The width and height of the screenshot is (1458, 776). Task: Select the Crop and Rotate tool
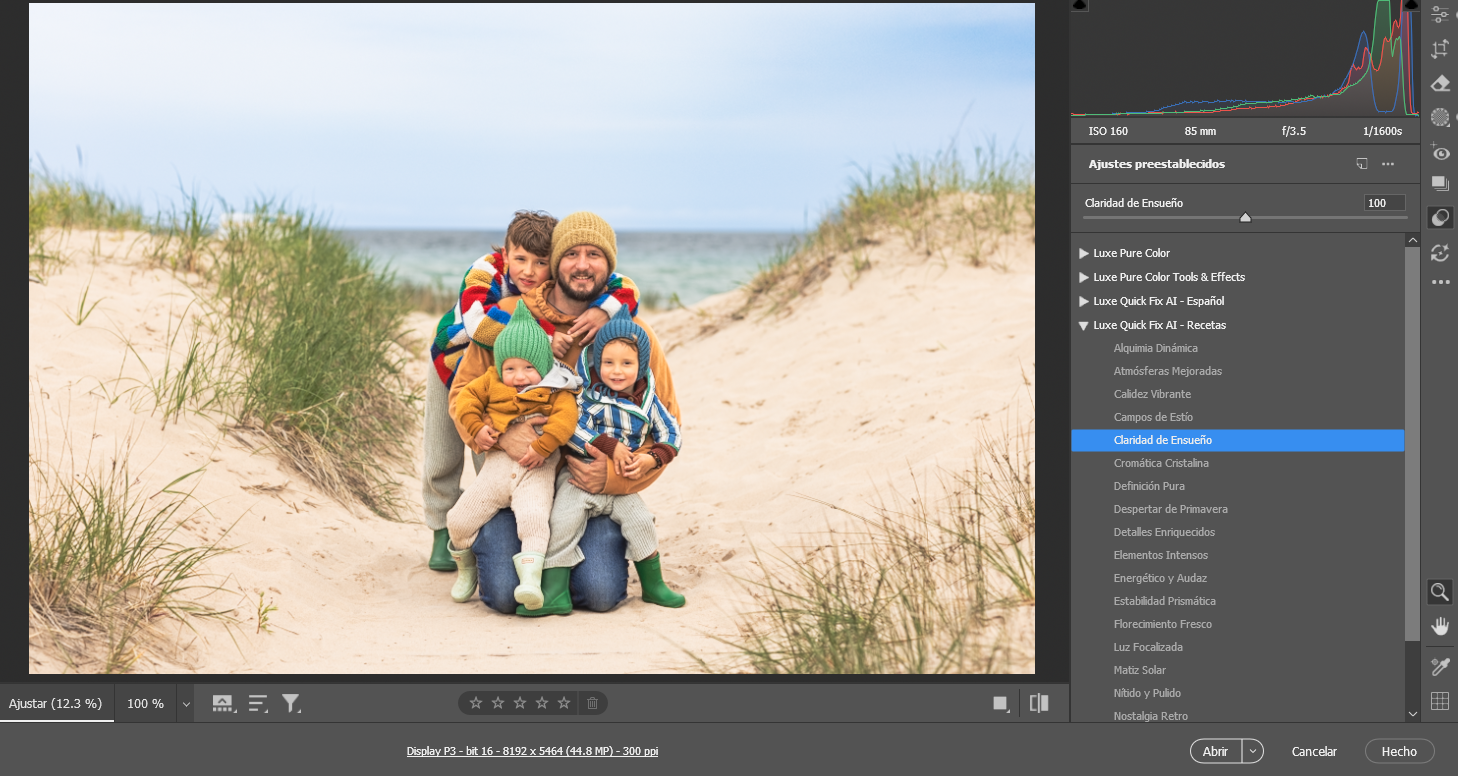pyautogui.click(x=1440, y=49)
